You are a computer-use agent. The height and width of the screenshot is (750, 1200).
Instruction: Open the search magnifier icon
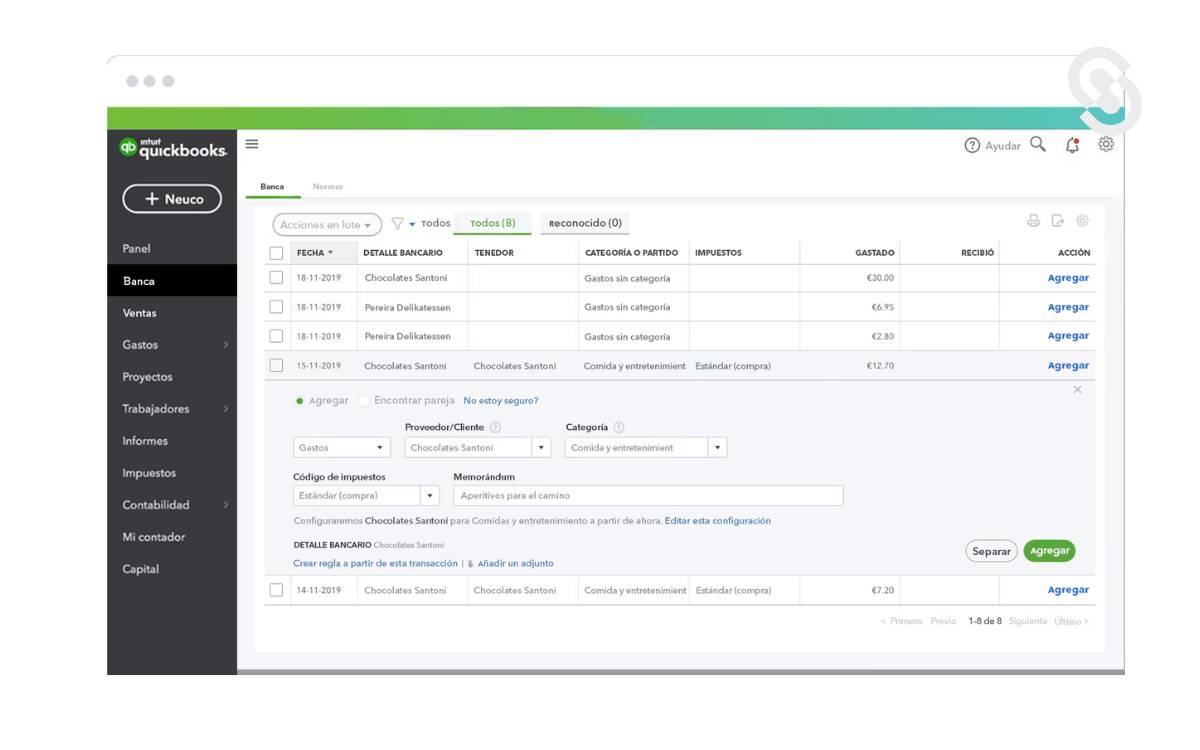click(x=1038, y=144)
